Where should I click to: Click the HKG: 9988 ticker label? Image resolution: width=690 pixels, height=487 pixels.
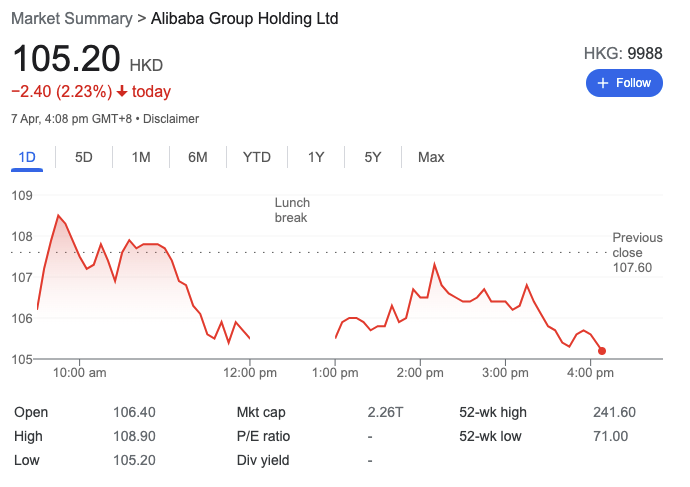623,53
